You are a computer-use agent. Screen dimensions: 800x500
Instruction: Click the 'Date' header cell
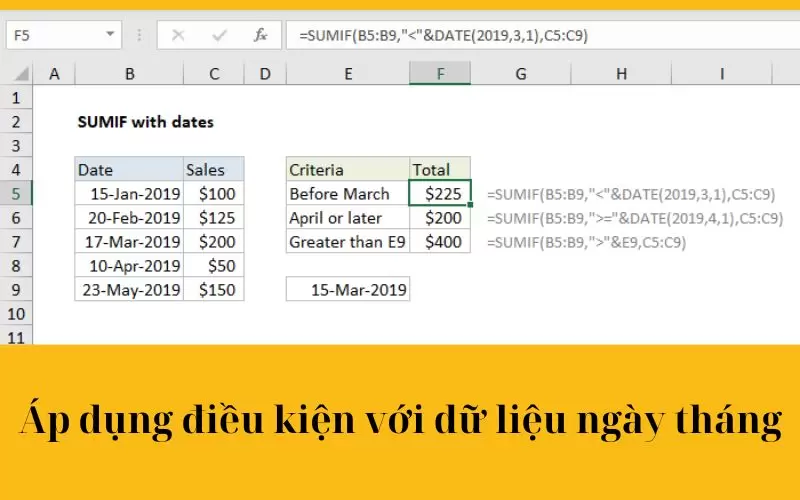[129, 169]
